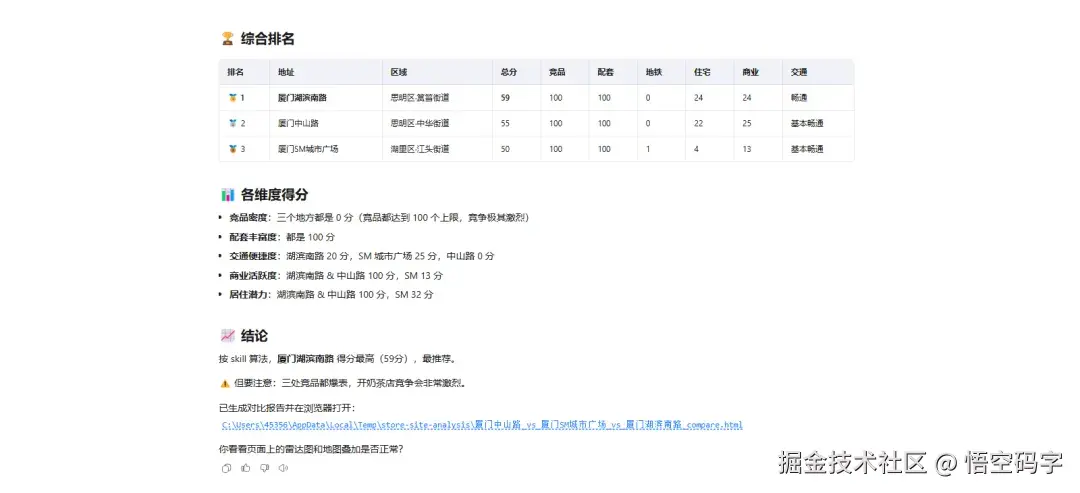Click the 竞品密度 bullet line
Viewport: 1080px width, 493px height.
point(380,218)
